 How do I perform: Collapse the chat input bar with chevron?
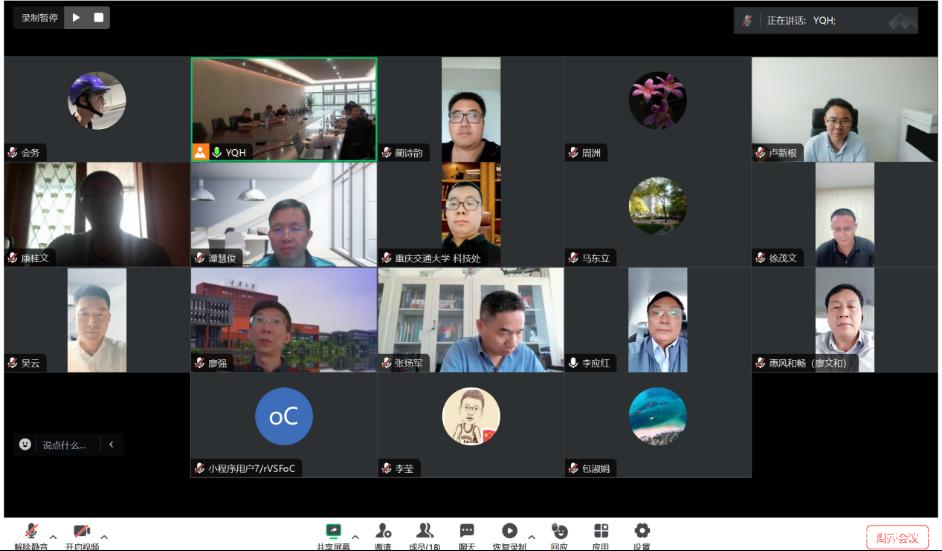pos(111,444)
